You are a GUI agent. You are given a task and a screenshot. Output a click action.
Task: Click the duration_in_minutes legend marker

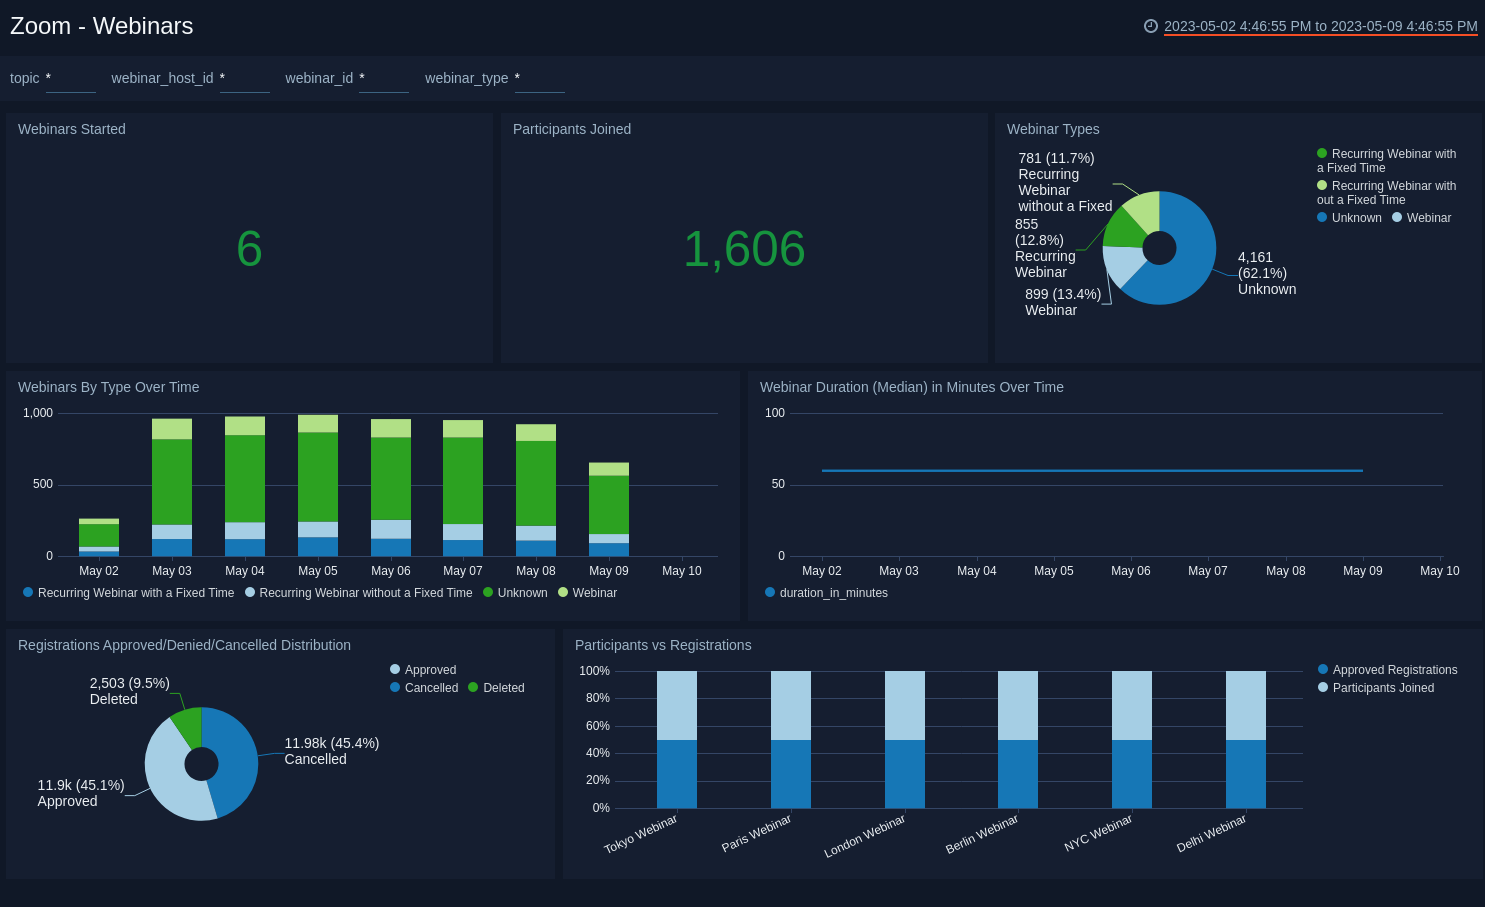click(770, 593)
